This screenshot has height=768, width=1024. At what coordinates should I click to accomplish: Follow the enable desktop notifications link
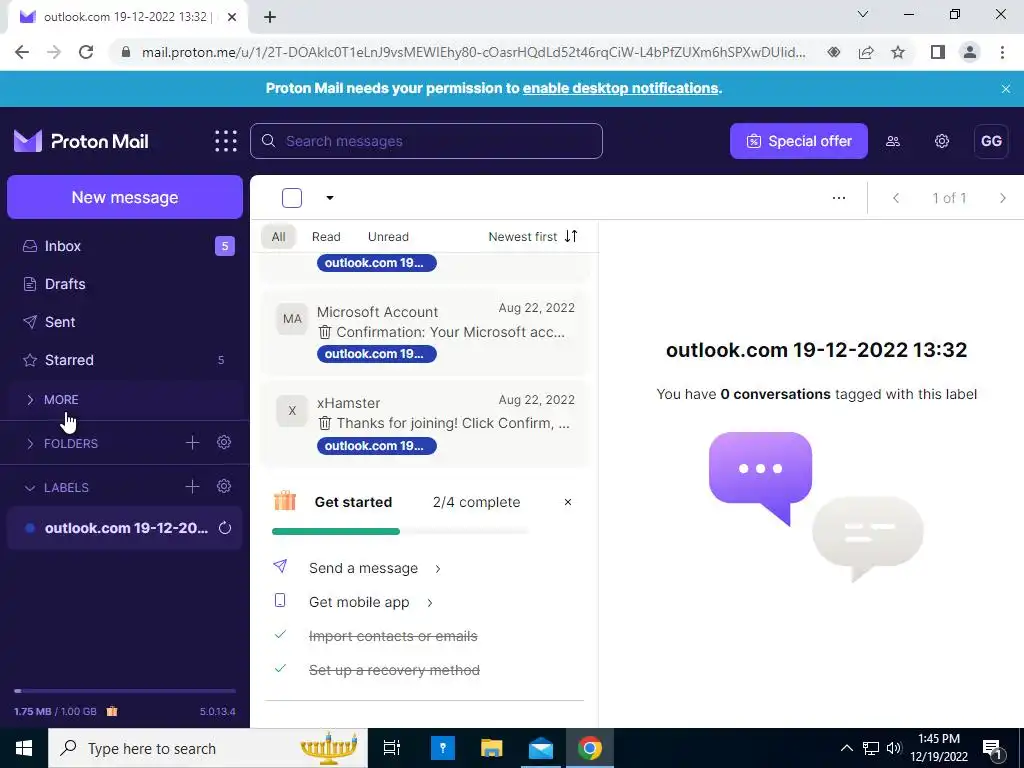(x=620, y=88)
